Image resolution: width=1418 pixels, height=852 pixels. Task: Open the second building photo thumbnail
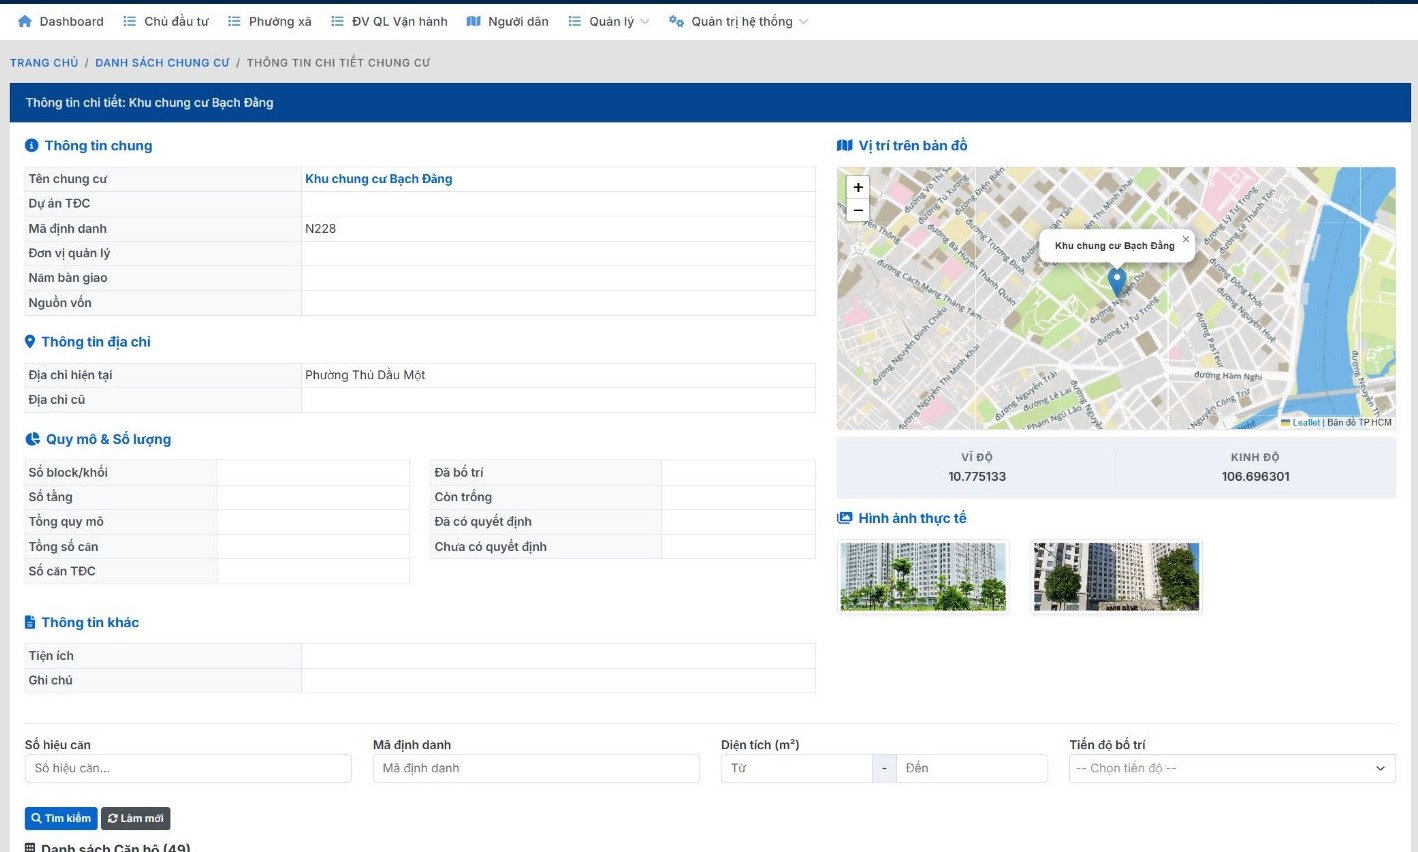1116,577
